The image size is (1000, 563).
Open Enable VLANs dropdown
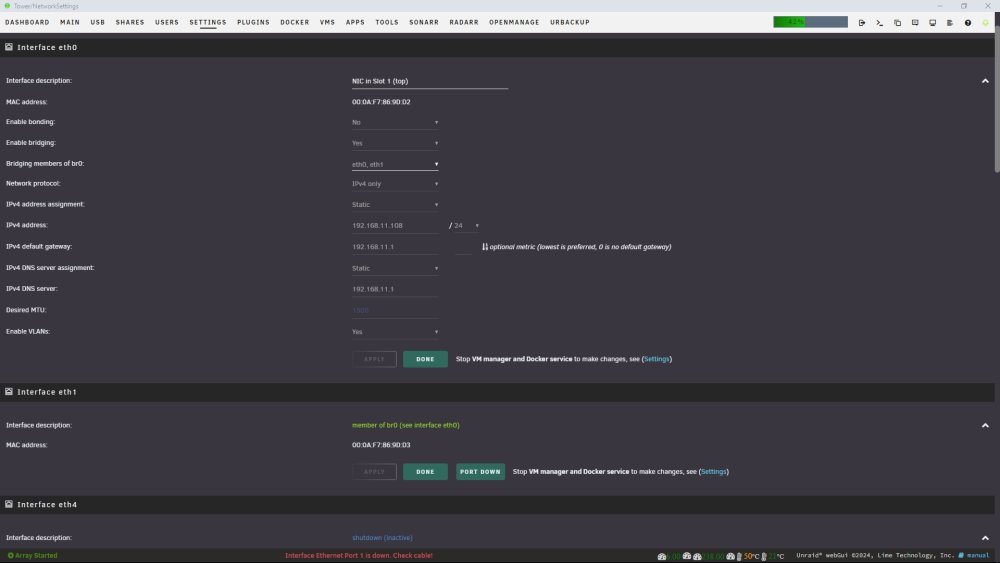[395, 332]
